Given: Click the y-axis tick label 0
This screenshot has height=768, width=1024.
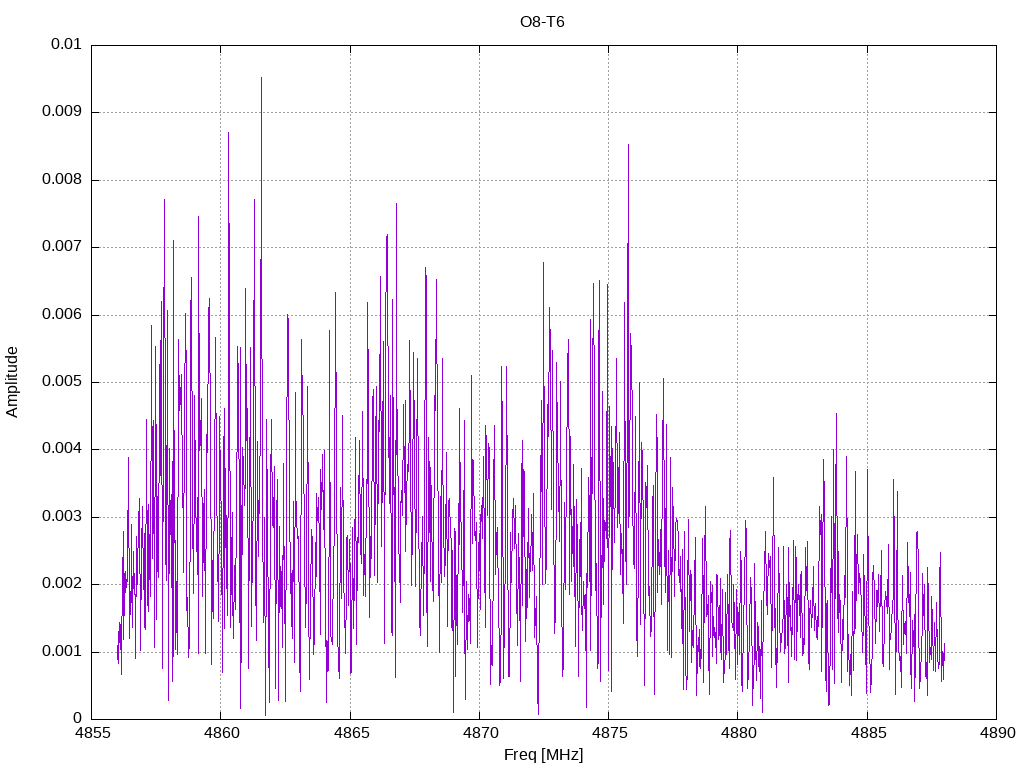Looking at the screenshot, I should (78, 718).
